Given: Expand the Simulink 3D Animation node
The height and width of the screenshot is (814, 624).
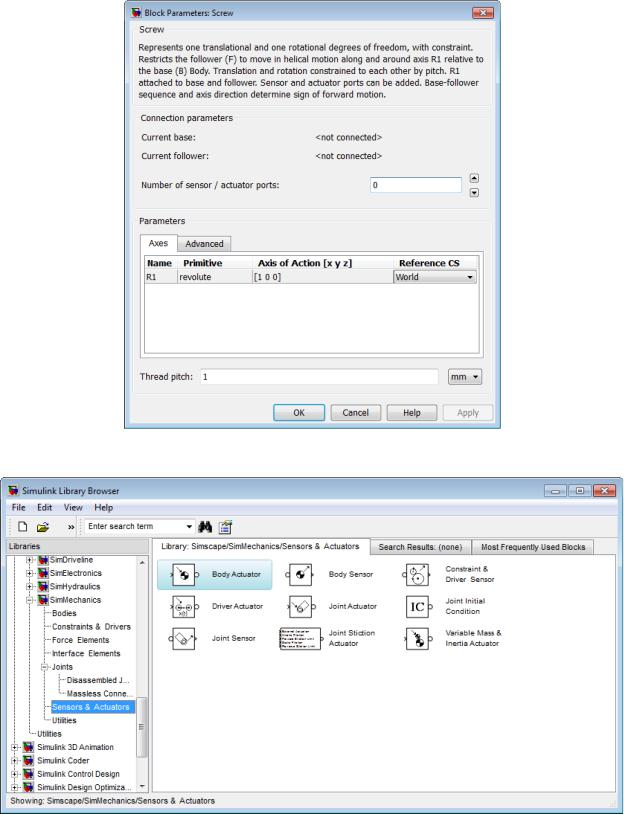Looking at the screenshot, I should (x=15, y=748).
